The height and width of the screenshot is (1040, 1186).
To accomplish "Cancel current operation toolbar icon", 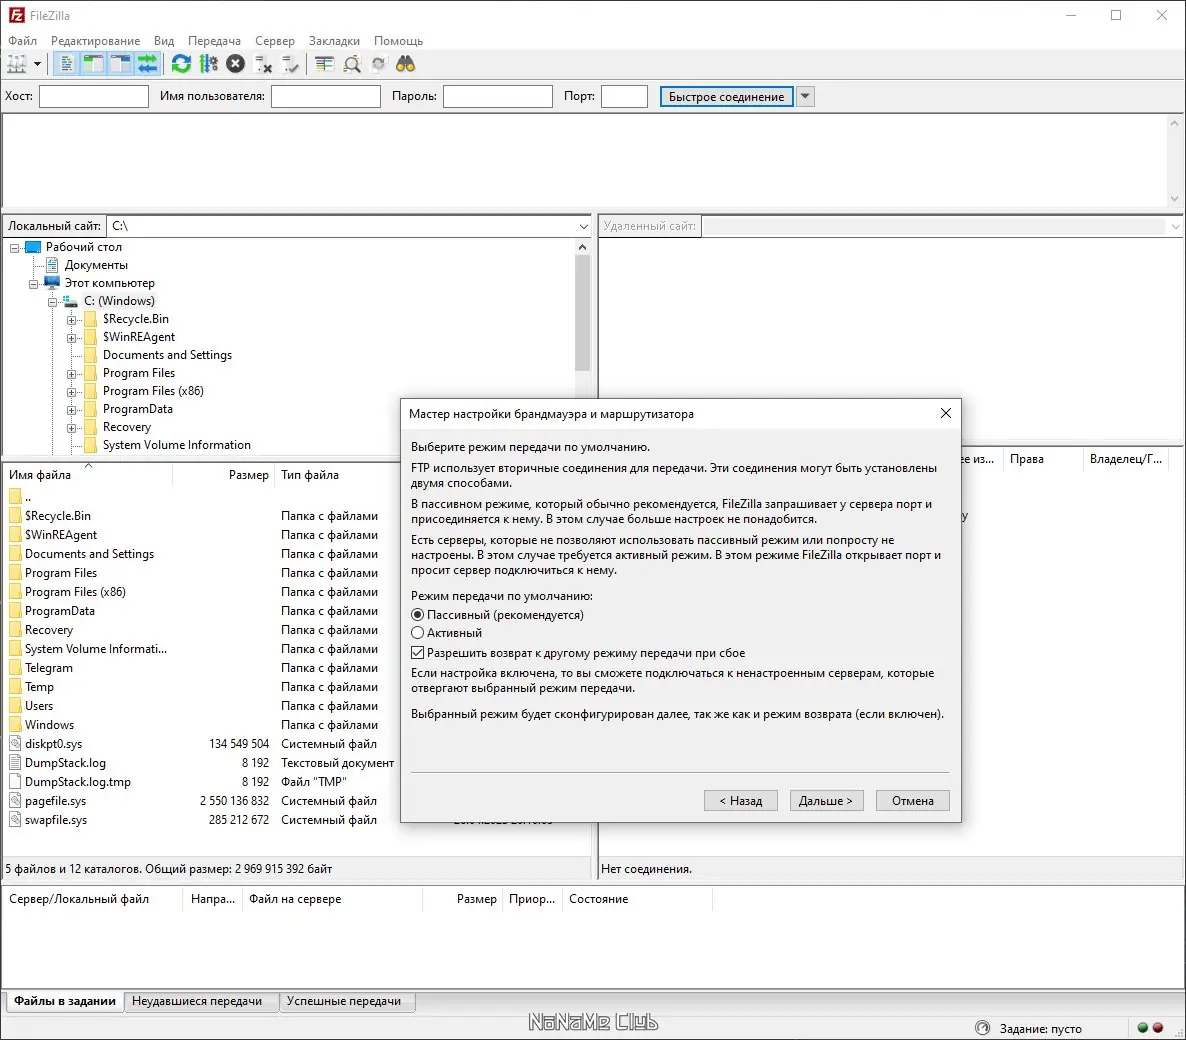I will pos(235,64).
